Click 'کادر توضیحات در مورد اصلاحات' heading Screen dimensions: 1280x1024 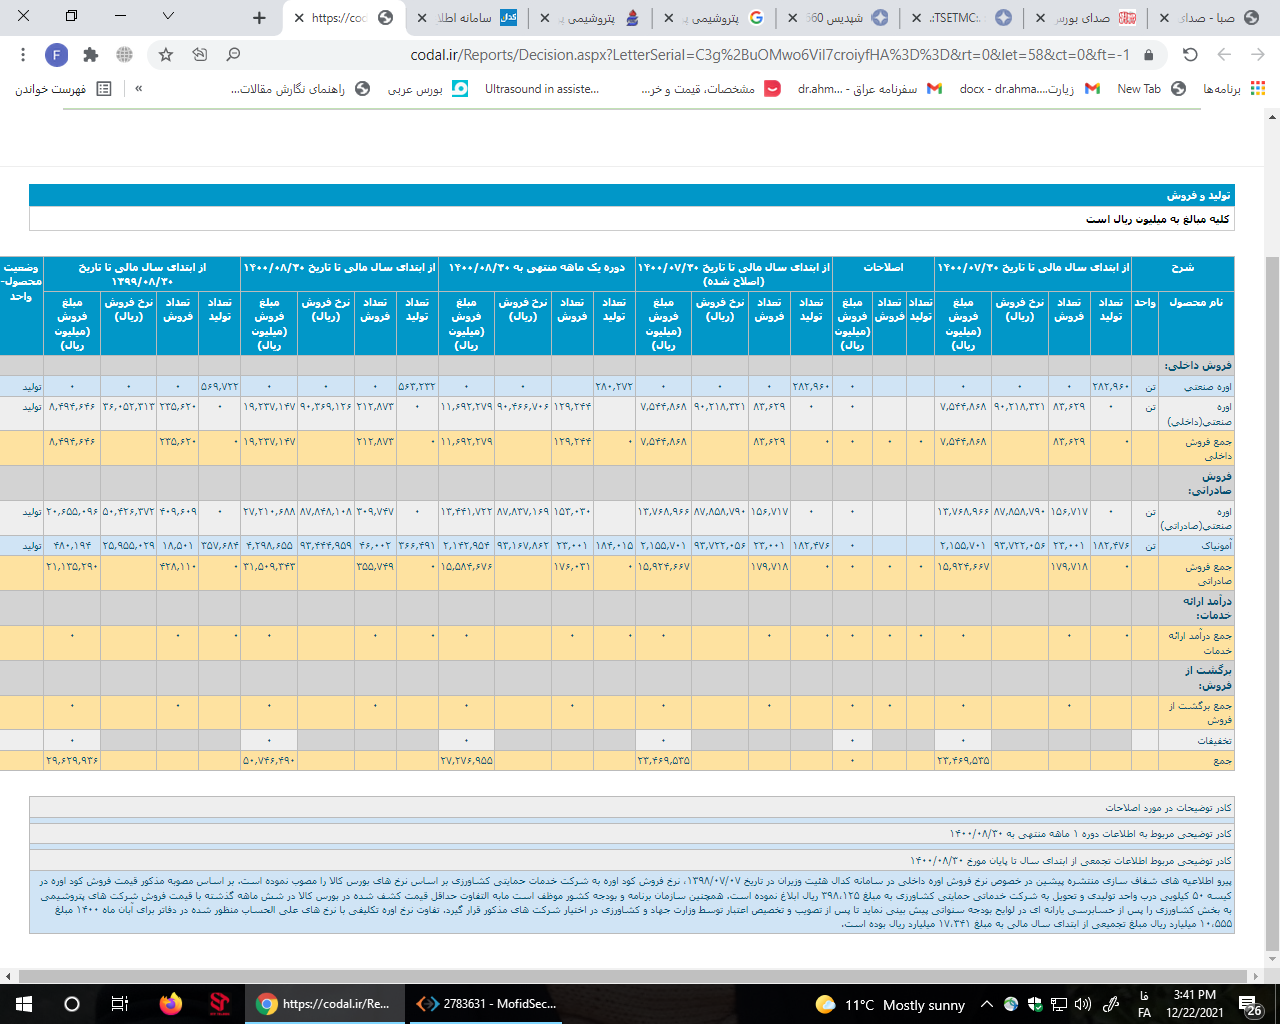[1168, 807]
